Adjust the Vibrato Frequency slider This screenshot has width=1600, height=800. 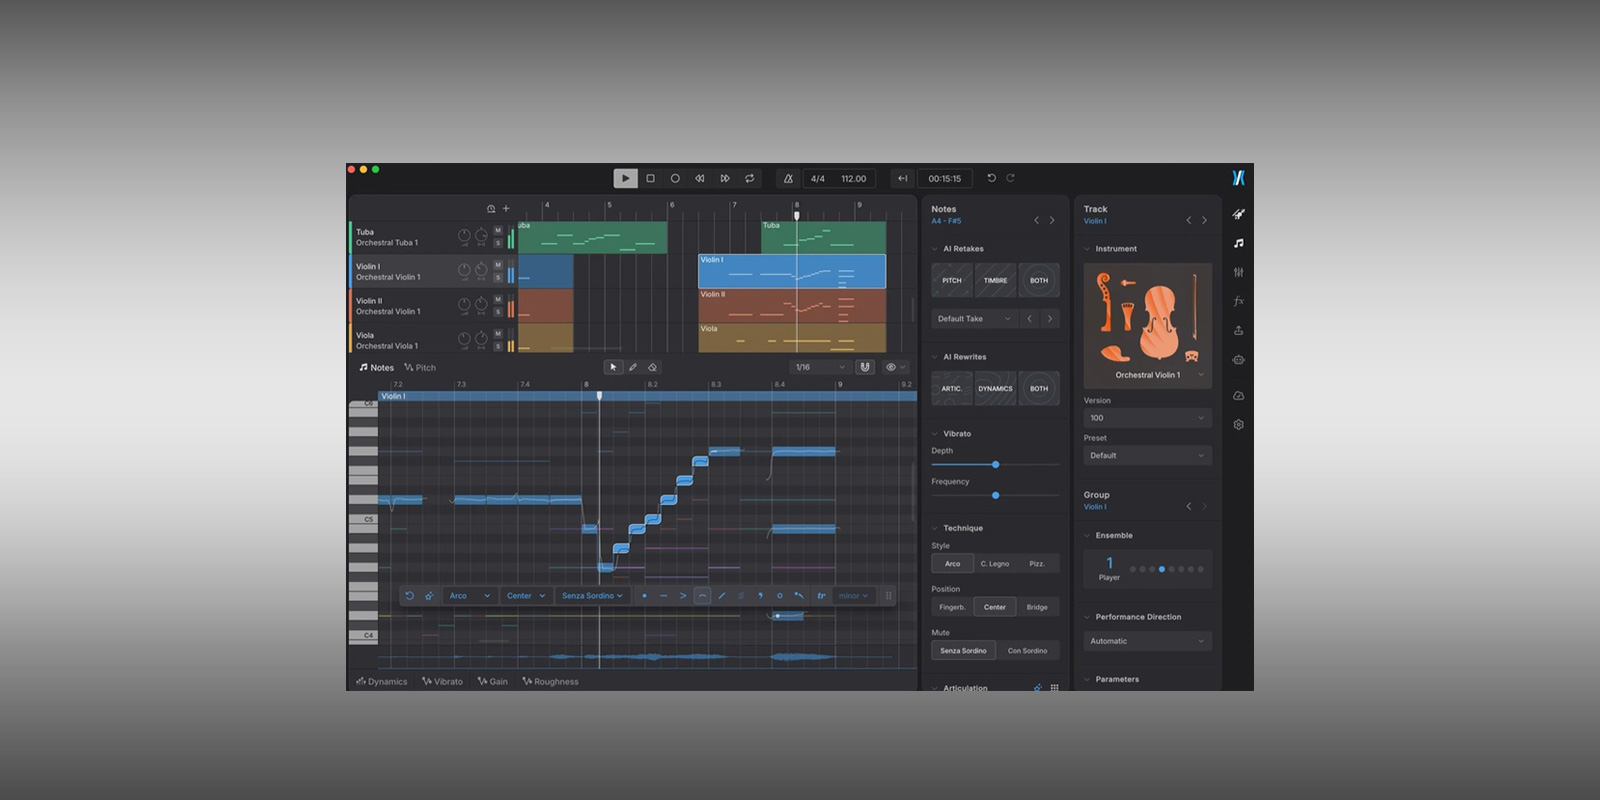click(995, 495)
